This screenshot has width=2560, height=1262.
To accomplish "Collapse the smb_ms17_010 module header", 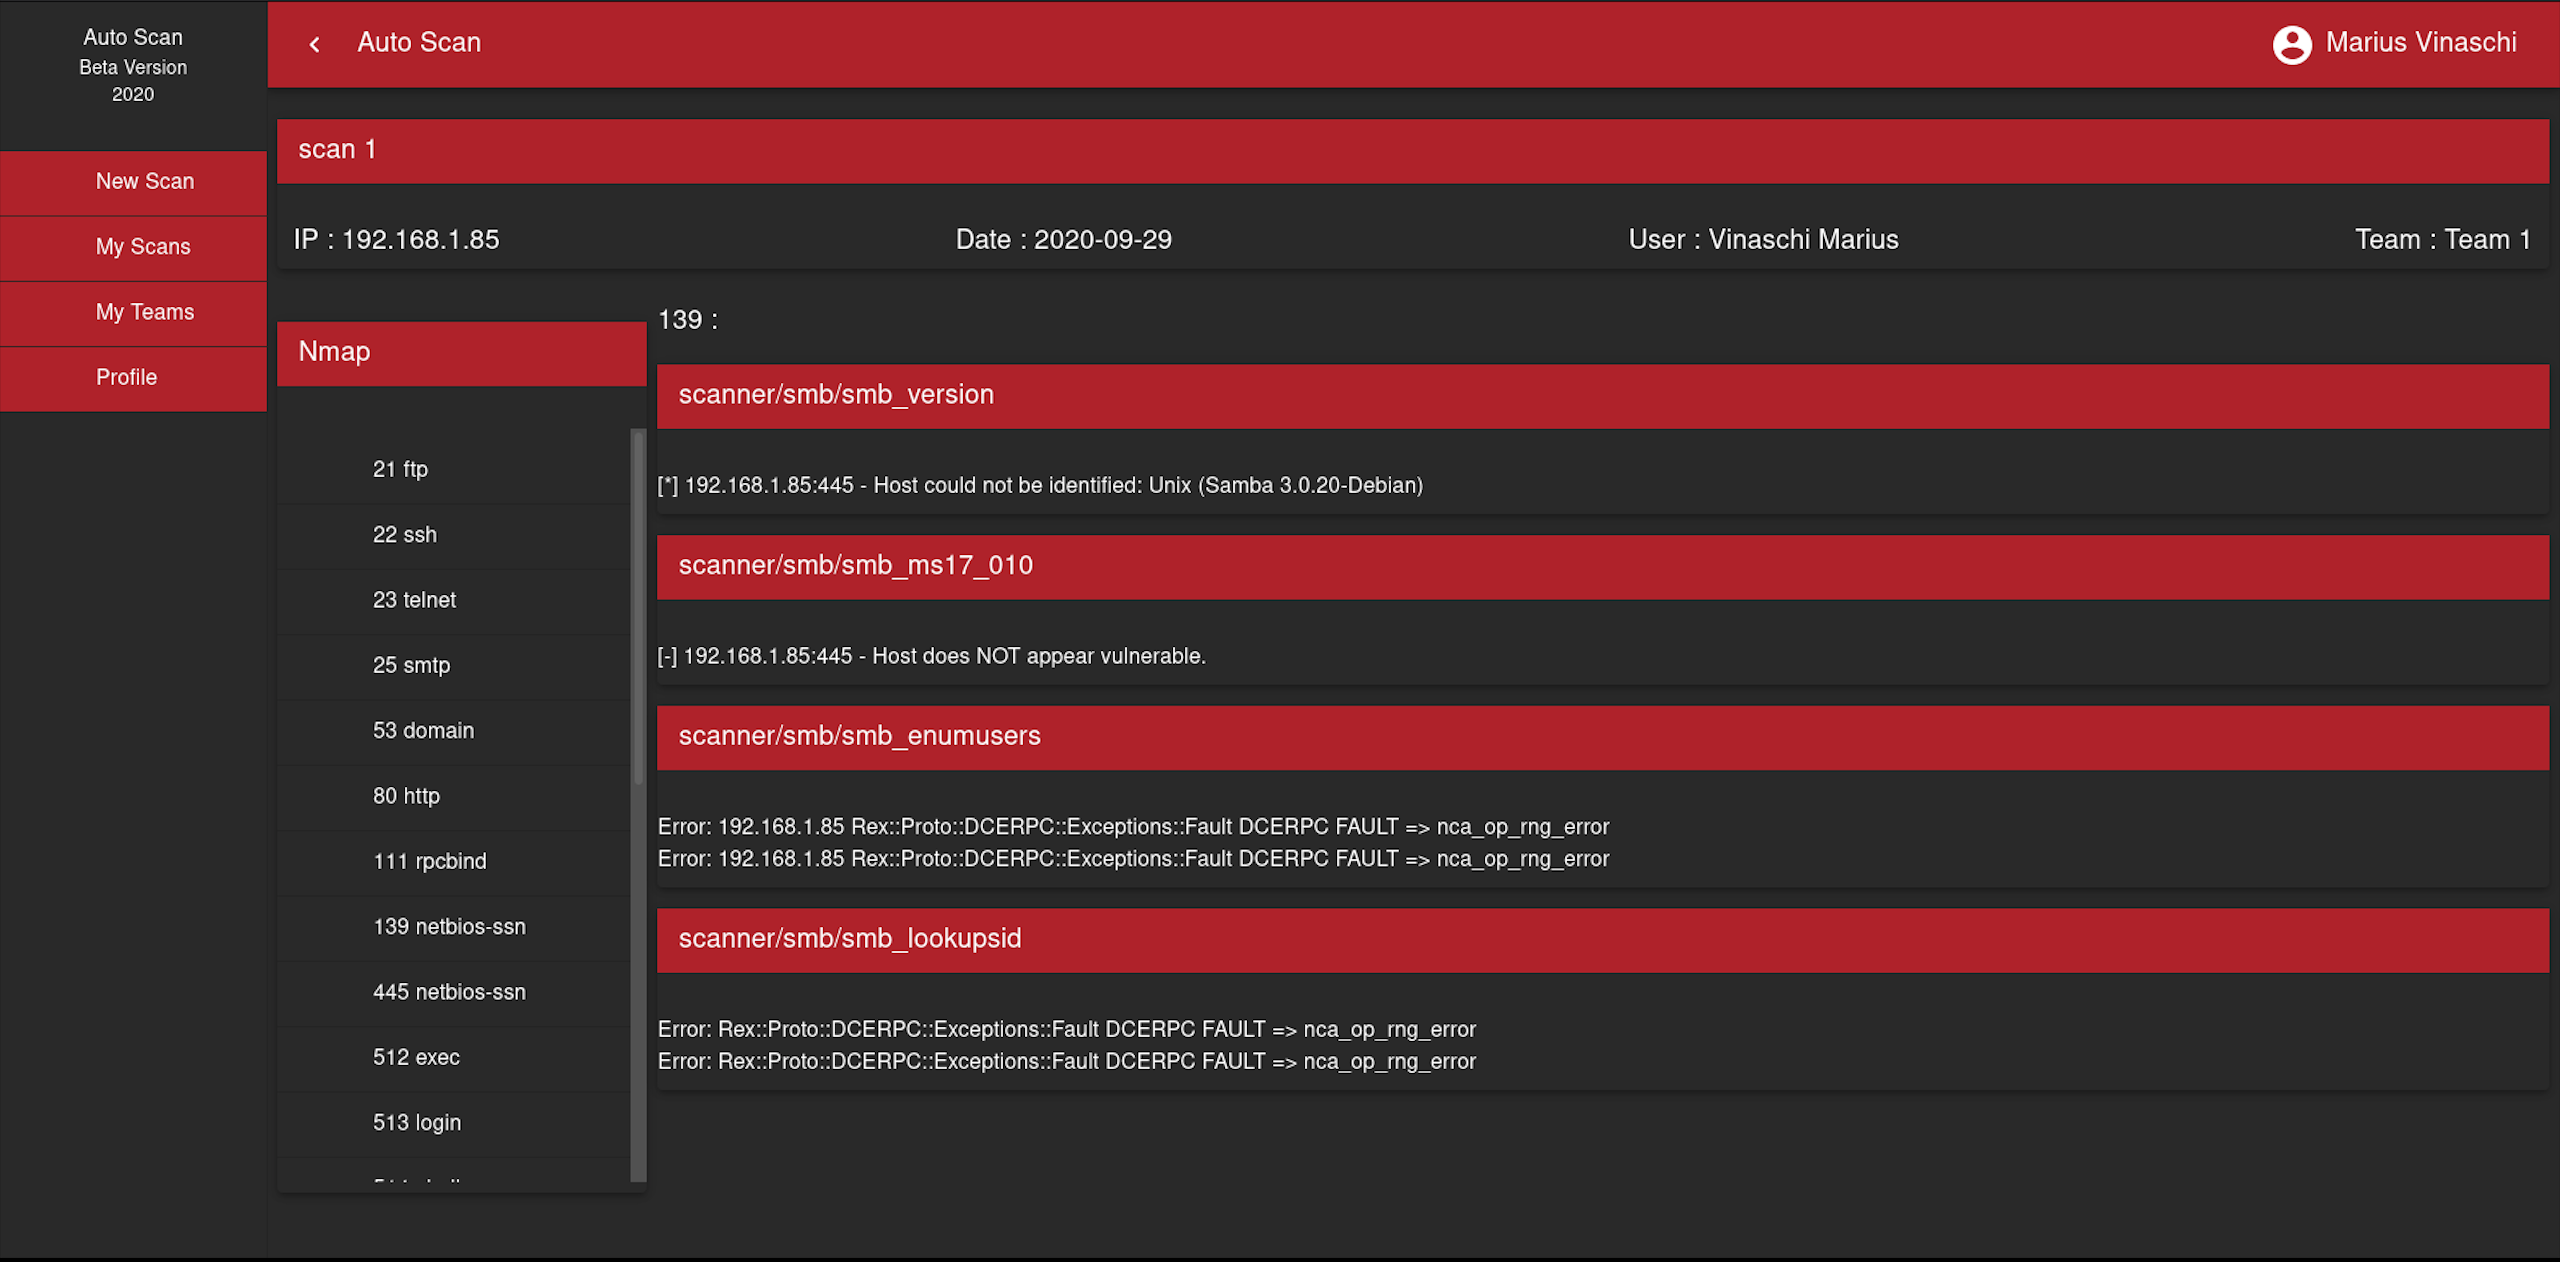I will (1602, 566).
